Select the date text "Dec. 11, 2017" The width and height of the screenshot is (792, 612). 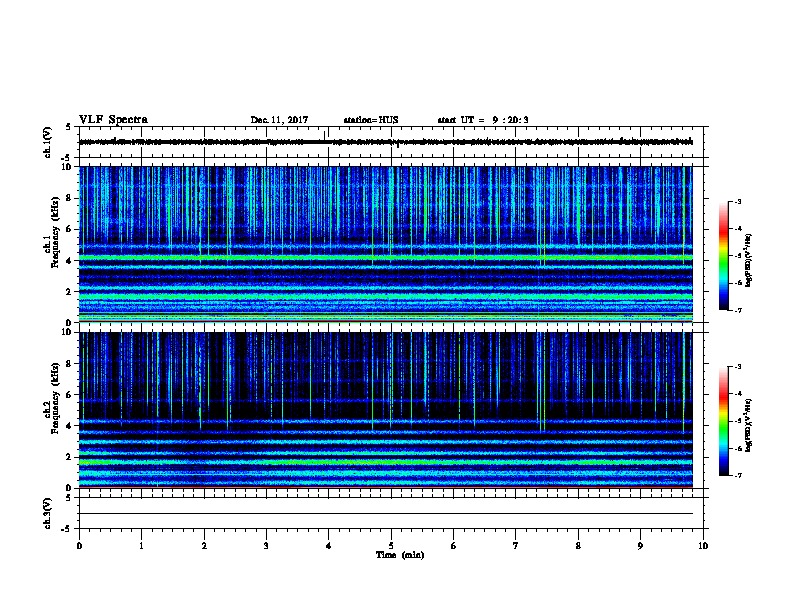click(x=279, y=120)
